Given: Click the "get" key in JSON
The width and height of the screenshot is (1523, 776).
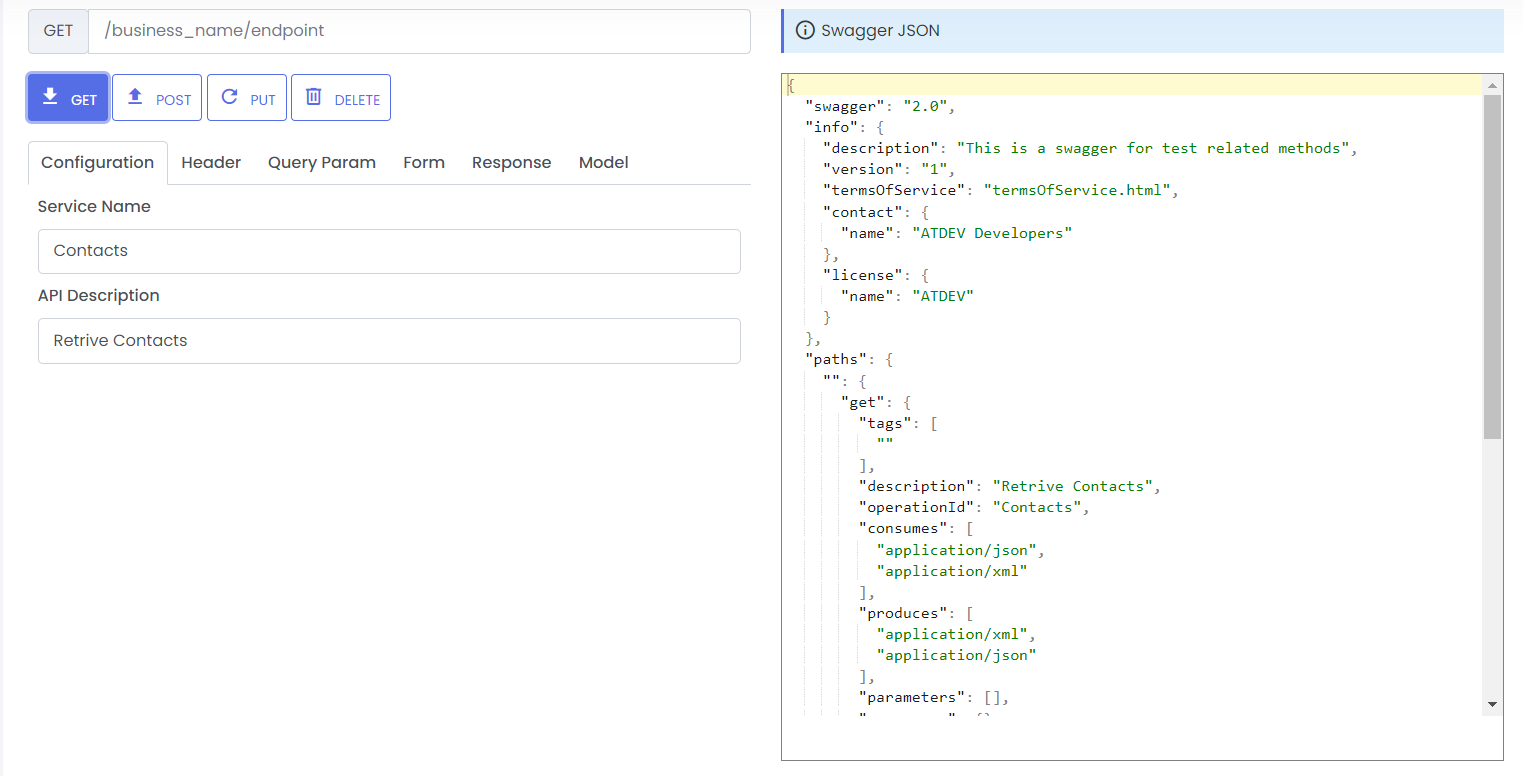Looking at the screenshot, I should tap(863, 402).
